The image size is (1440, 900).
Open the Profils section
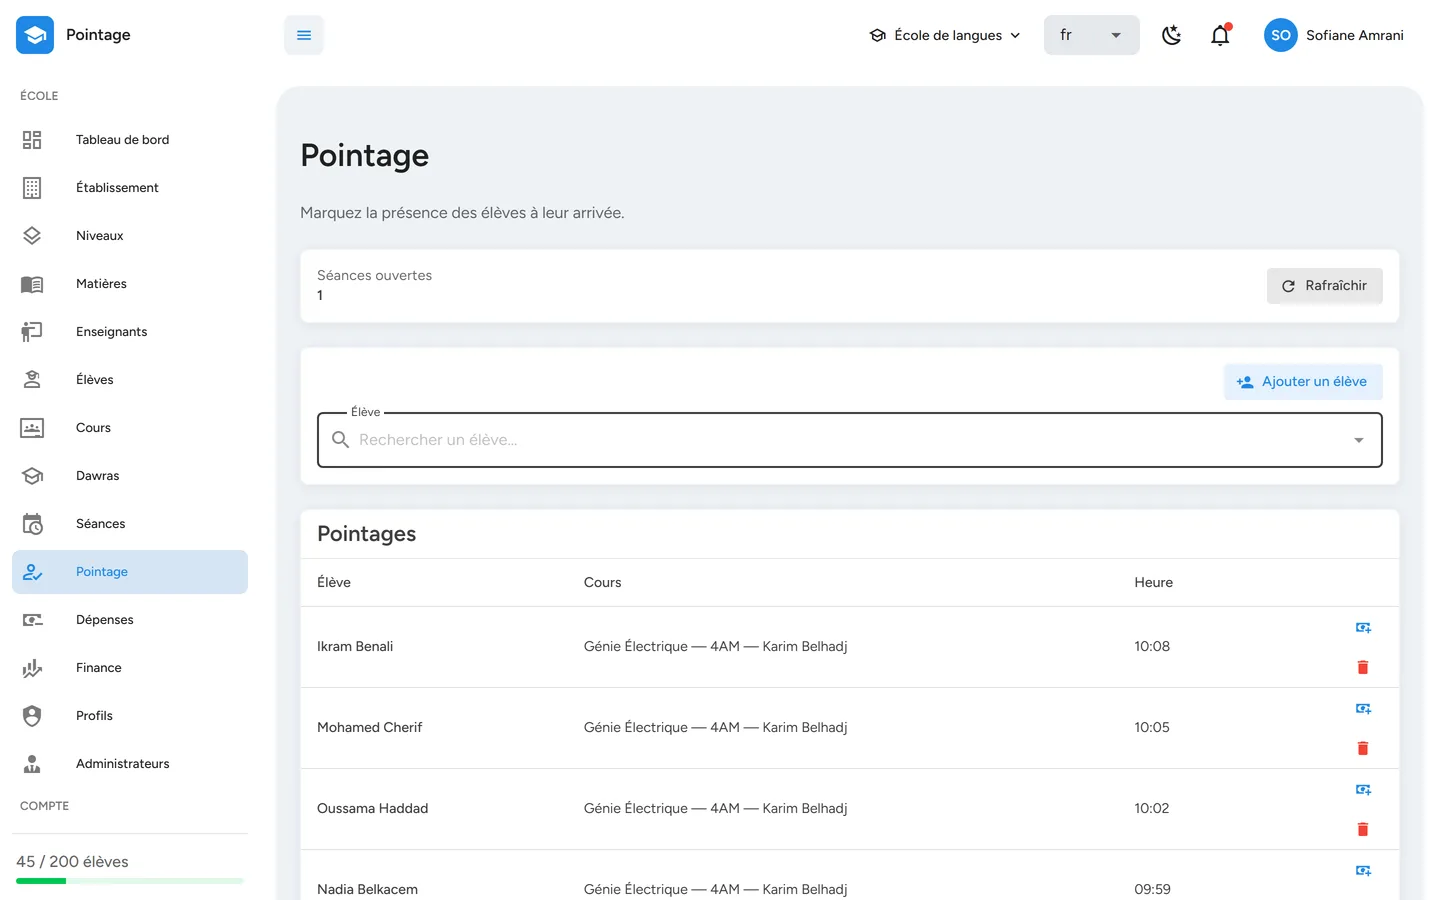pos(130,716)
